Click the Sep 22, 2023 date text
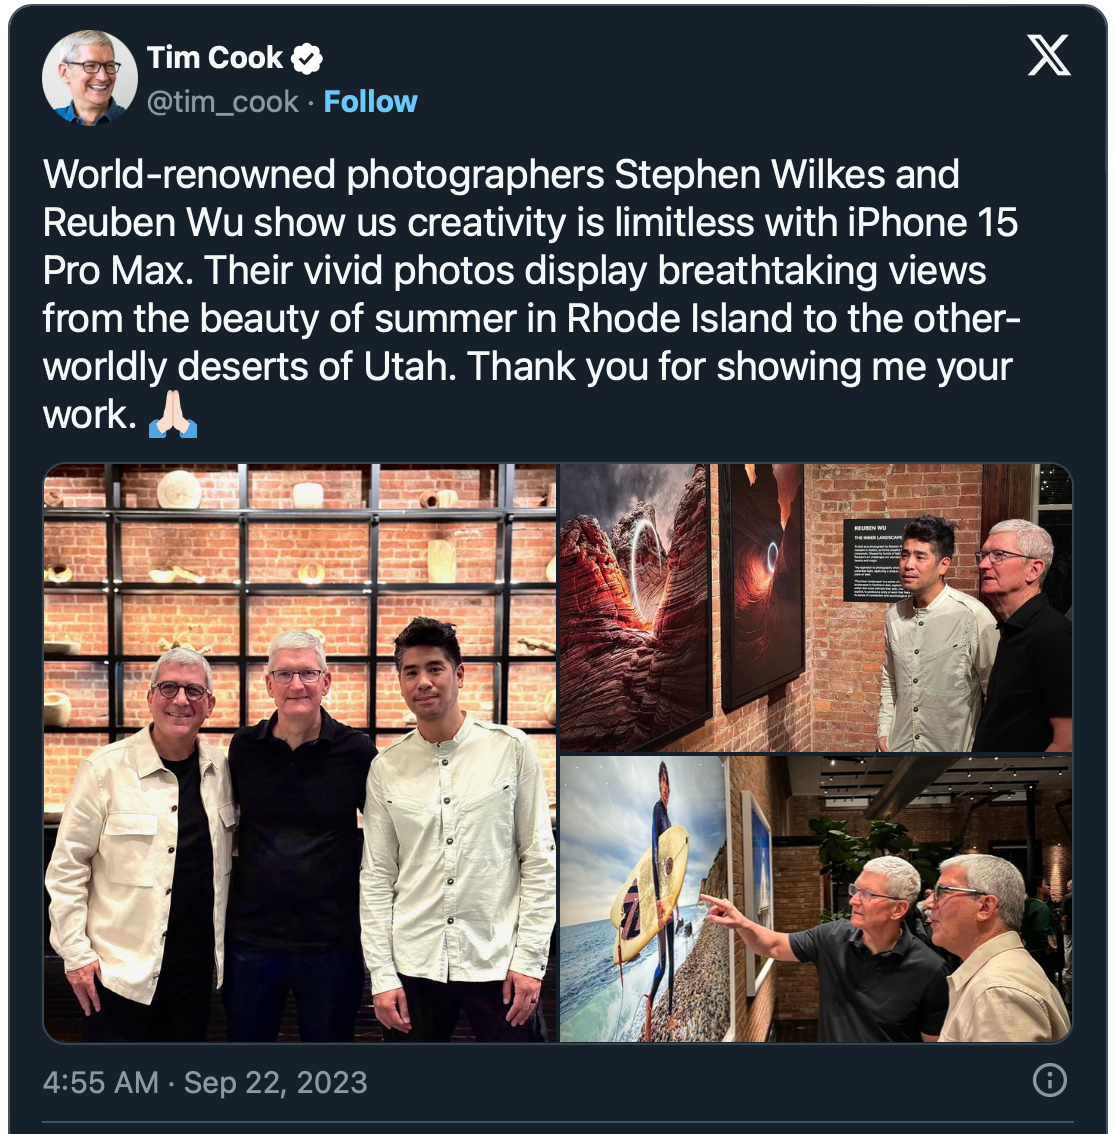 276,1083
